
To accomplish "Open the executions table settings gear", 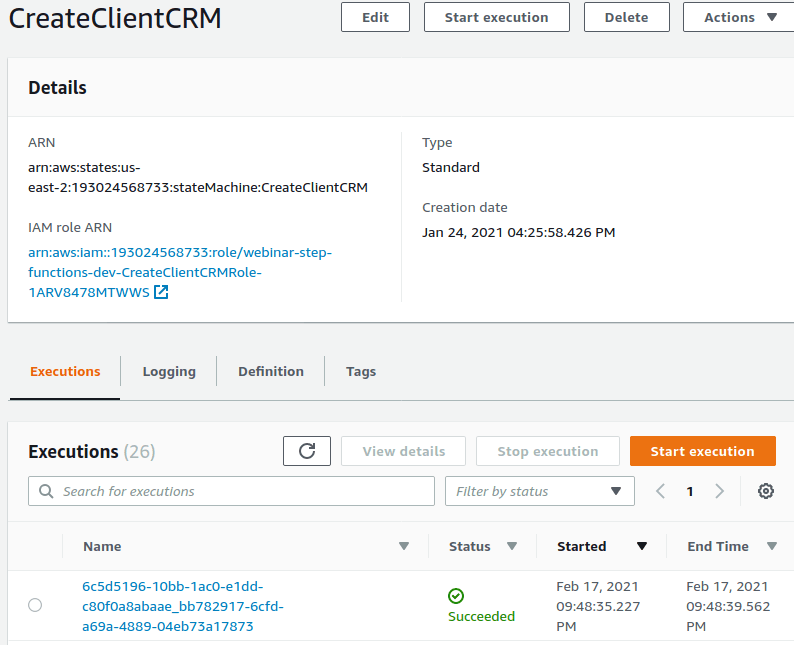I will pyautogui.click(x=766, y=491).
